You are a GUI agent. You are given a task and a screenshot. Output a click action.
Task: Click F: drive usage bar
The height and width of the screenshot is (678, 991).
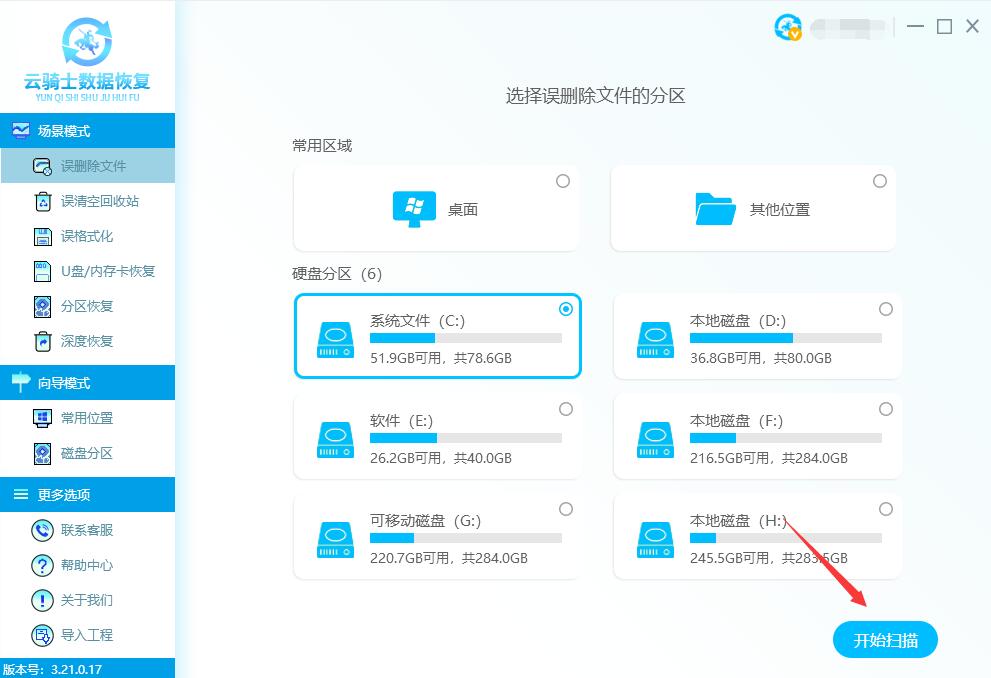click(786, 438)
